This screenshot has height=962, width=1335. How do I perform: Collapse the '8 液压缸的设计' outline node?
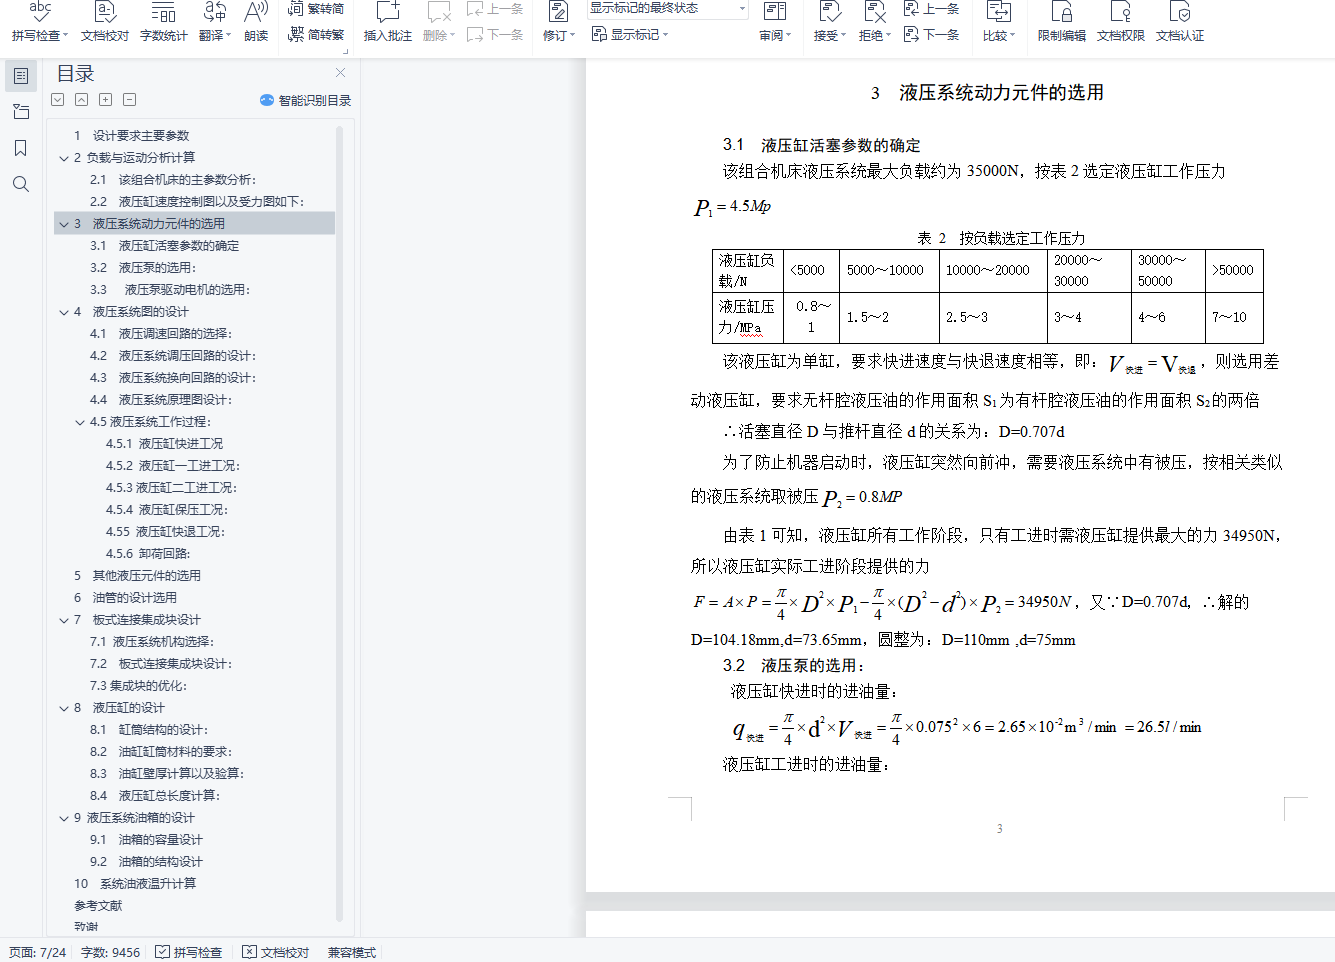coord(64,708)
